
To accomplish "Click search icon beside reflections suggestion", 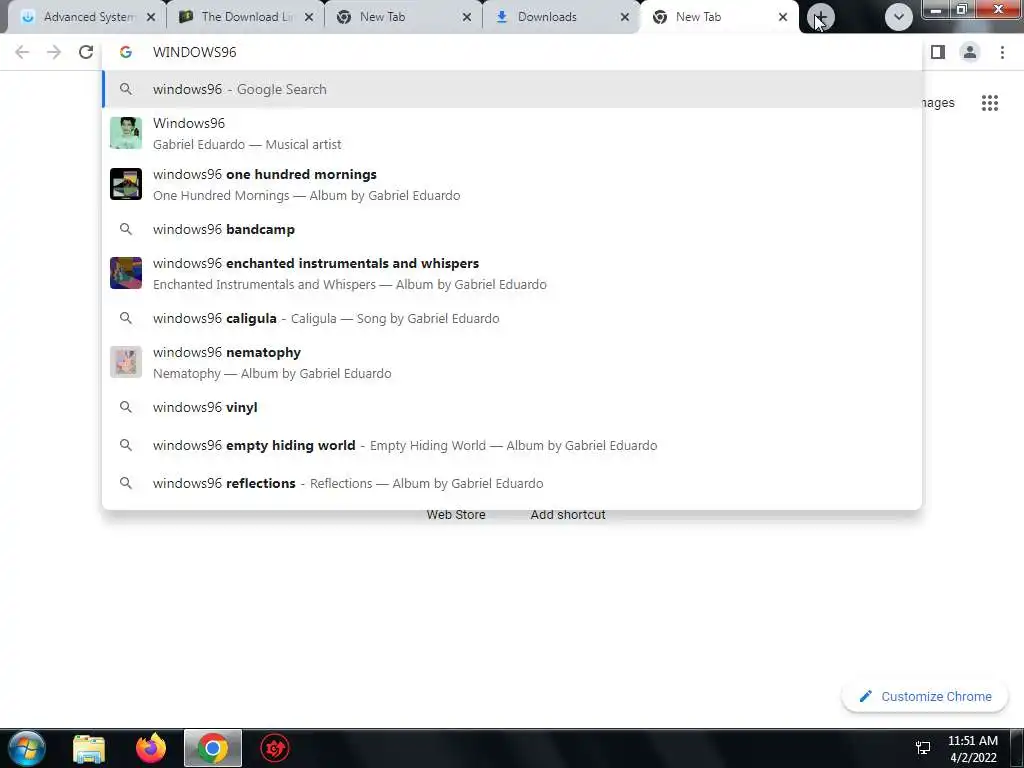I will tap(126, 483).
